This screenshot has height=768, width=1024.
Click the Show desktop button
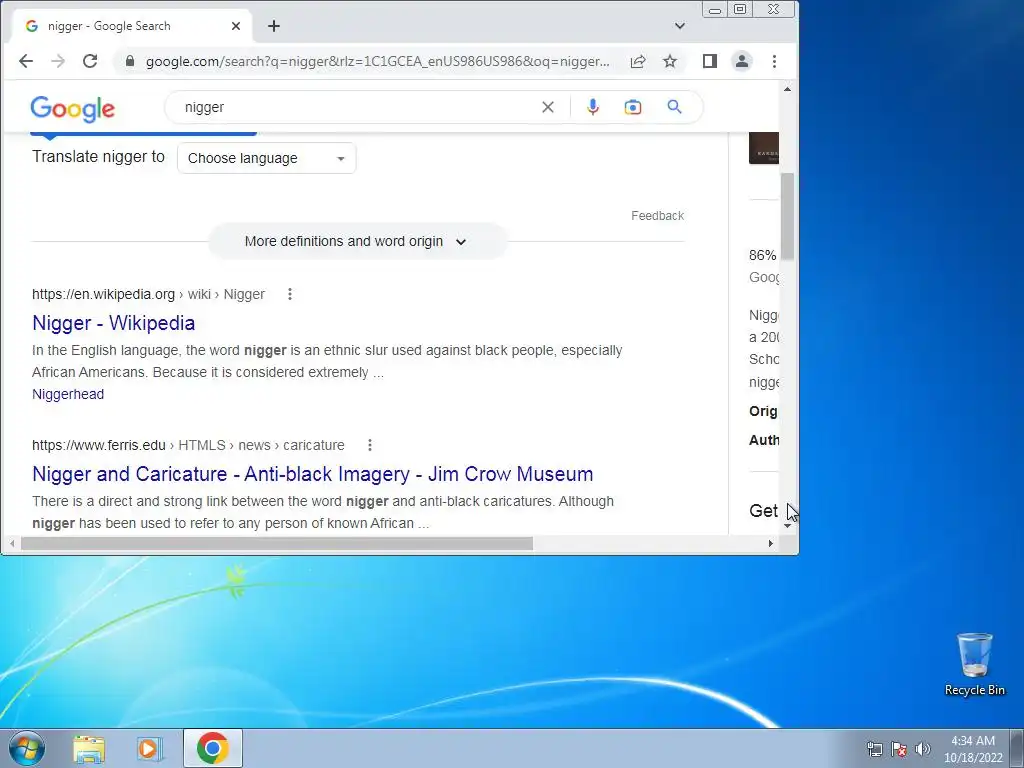point(1017,748)
